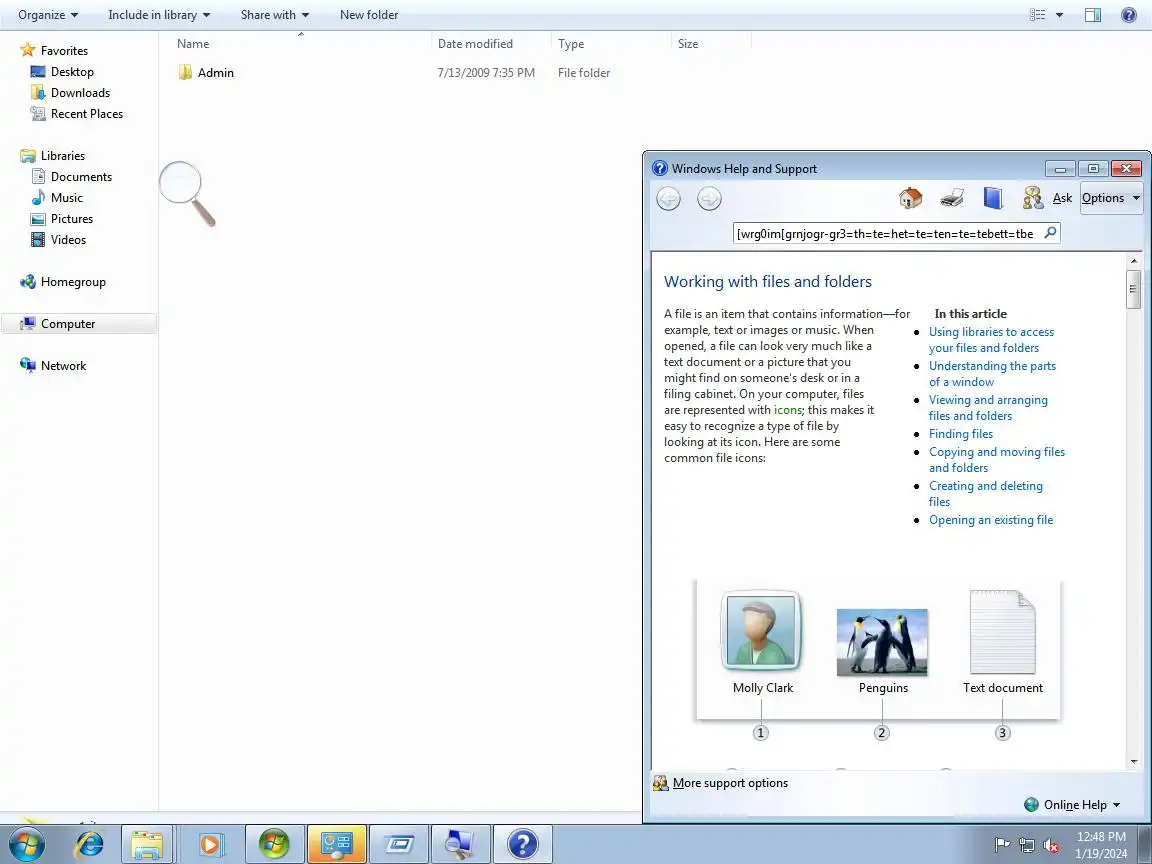Image resolution: width=1152 pixels, height=864 pixels.
Task: Sort by Name column header
Action: click(192, 43)
